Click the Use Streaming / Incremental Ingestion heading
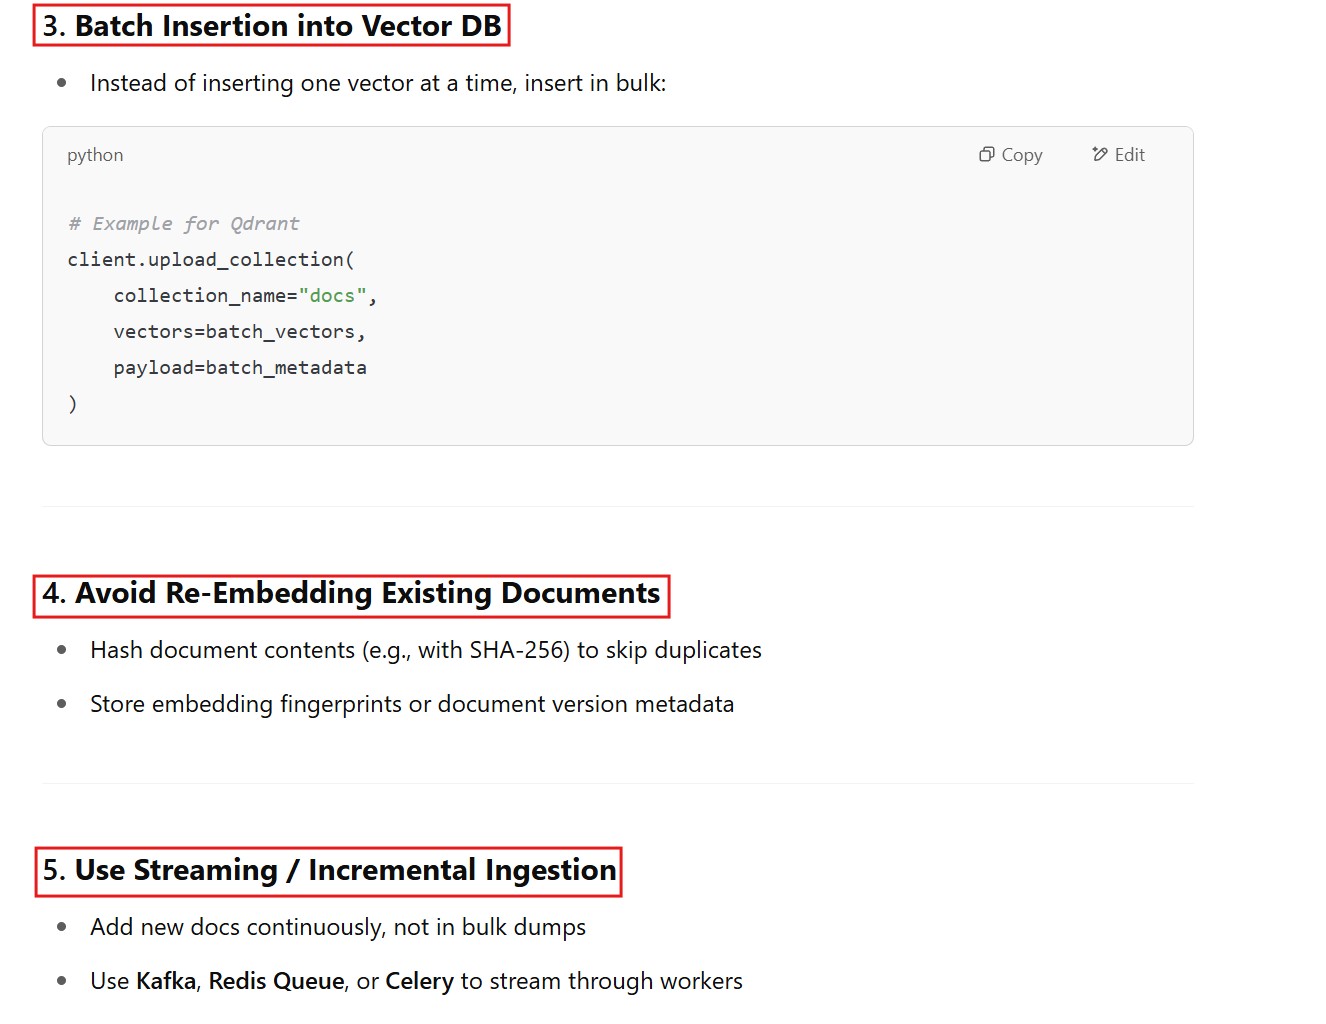The height and width of the screenshot is (1024, 1326). pyautogui.click(x=329, y=871)
